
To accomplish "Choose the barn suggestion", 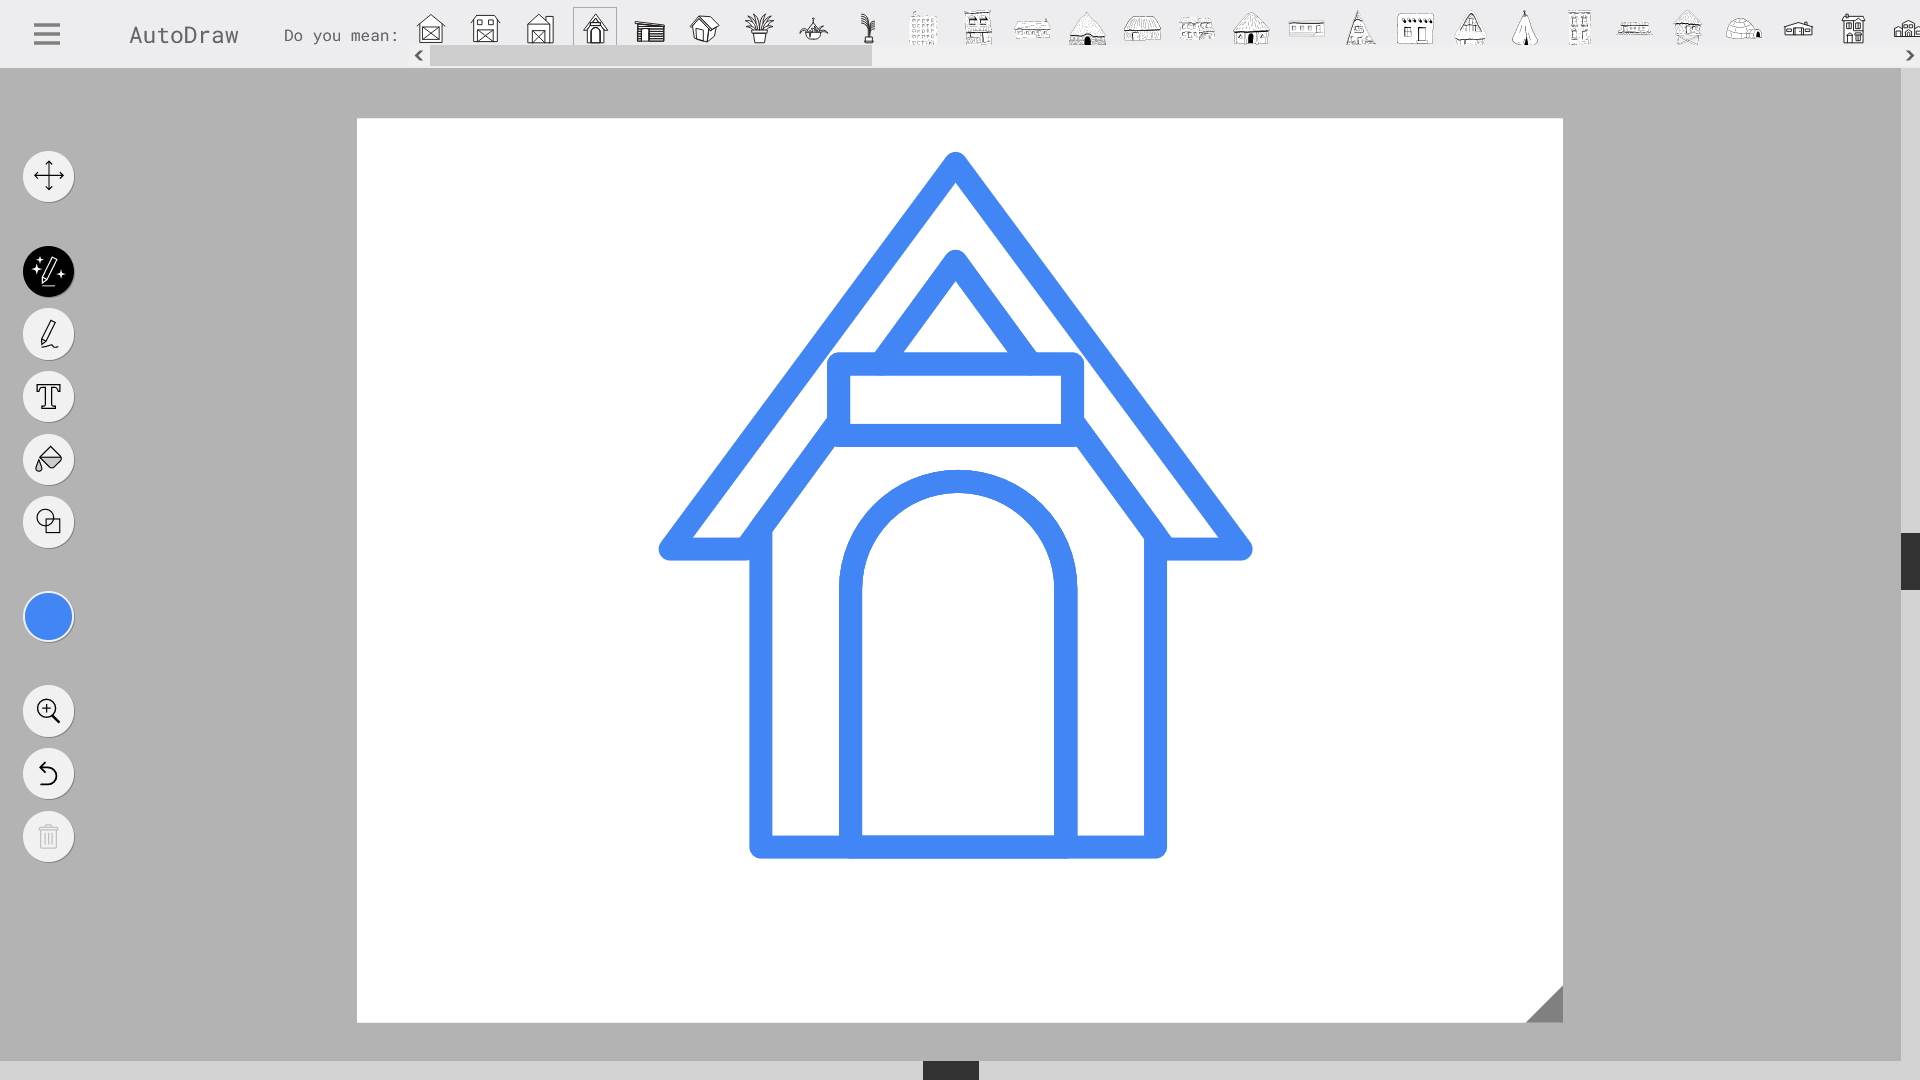I will pyautogui.click(x=485, y=29).
